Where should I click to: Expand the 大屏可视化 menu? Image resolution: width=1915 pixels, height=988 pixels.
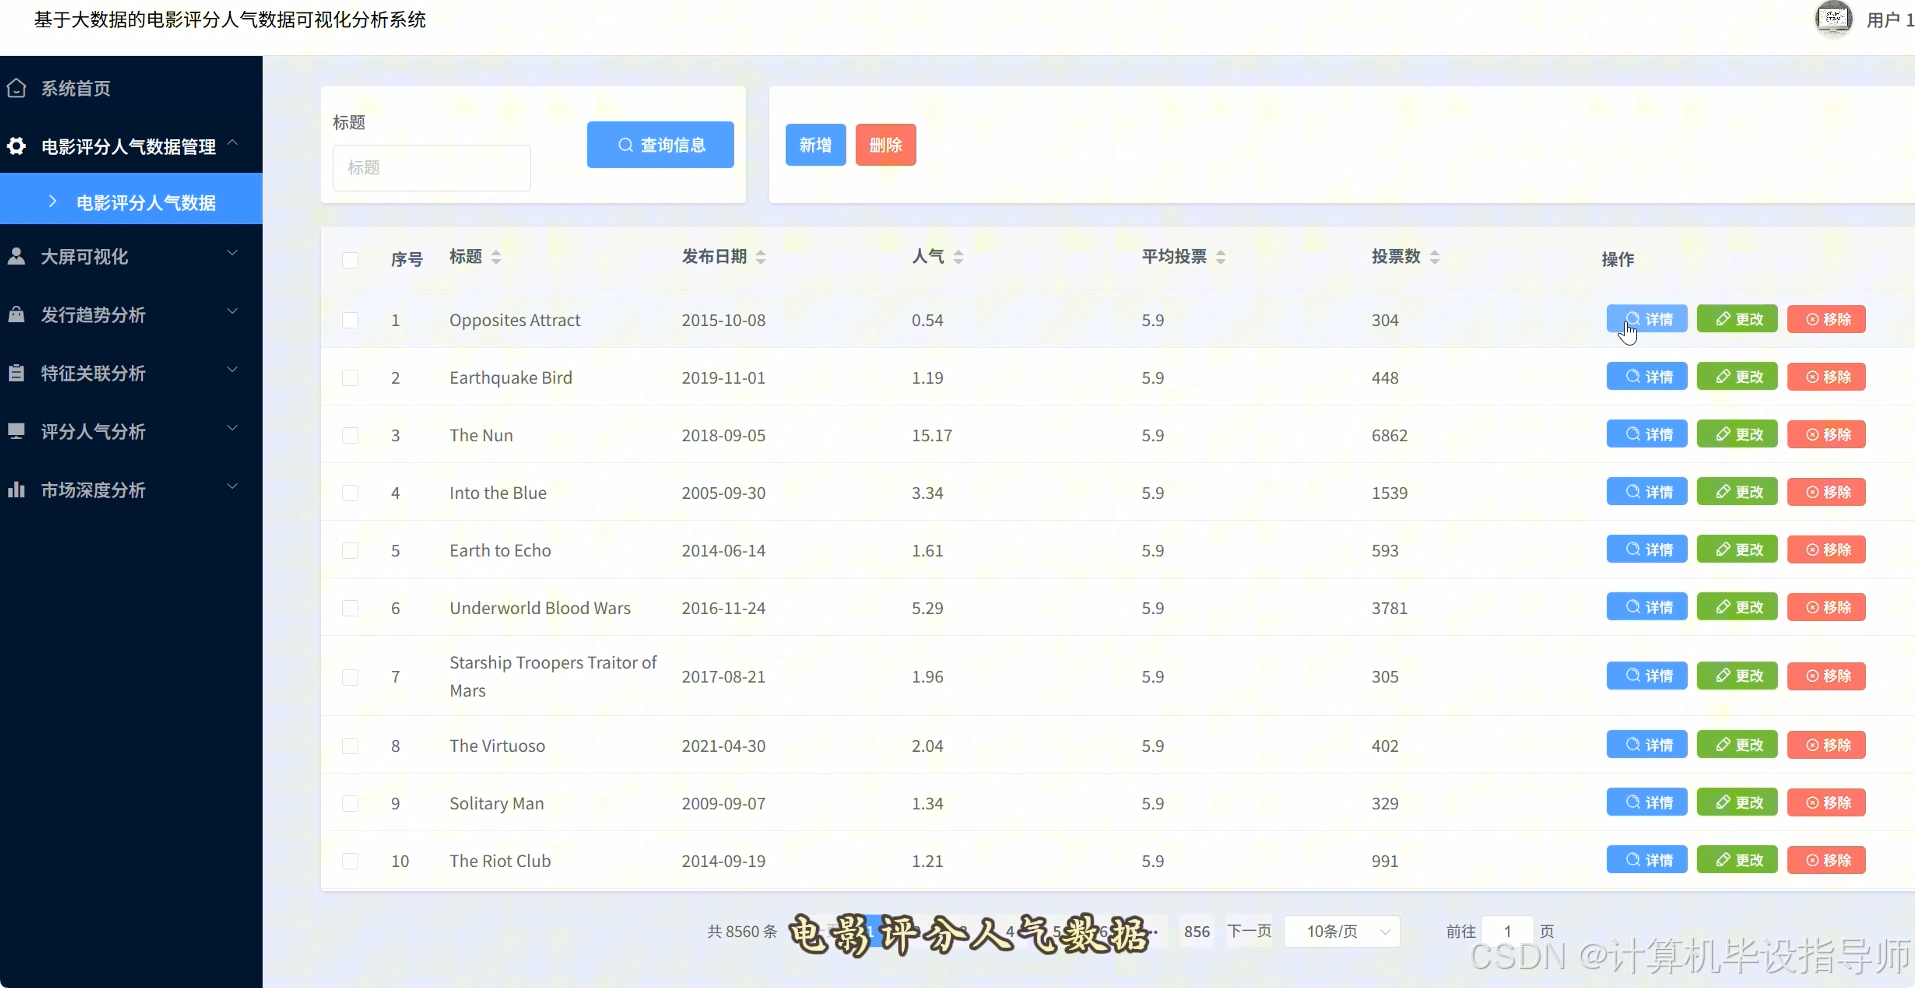click(x=232, y=253)
